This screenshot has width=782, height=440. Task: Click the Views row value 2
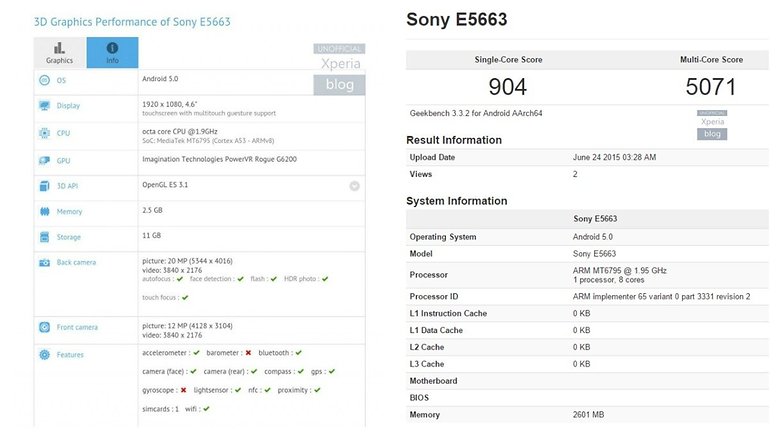point(575,174)
